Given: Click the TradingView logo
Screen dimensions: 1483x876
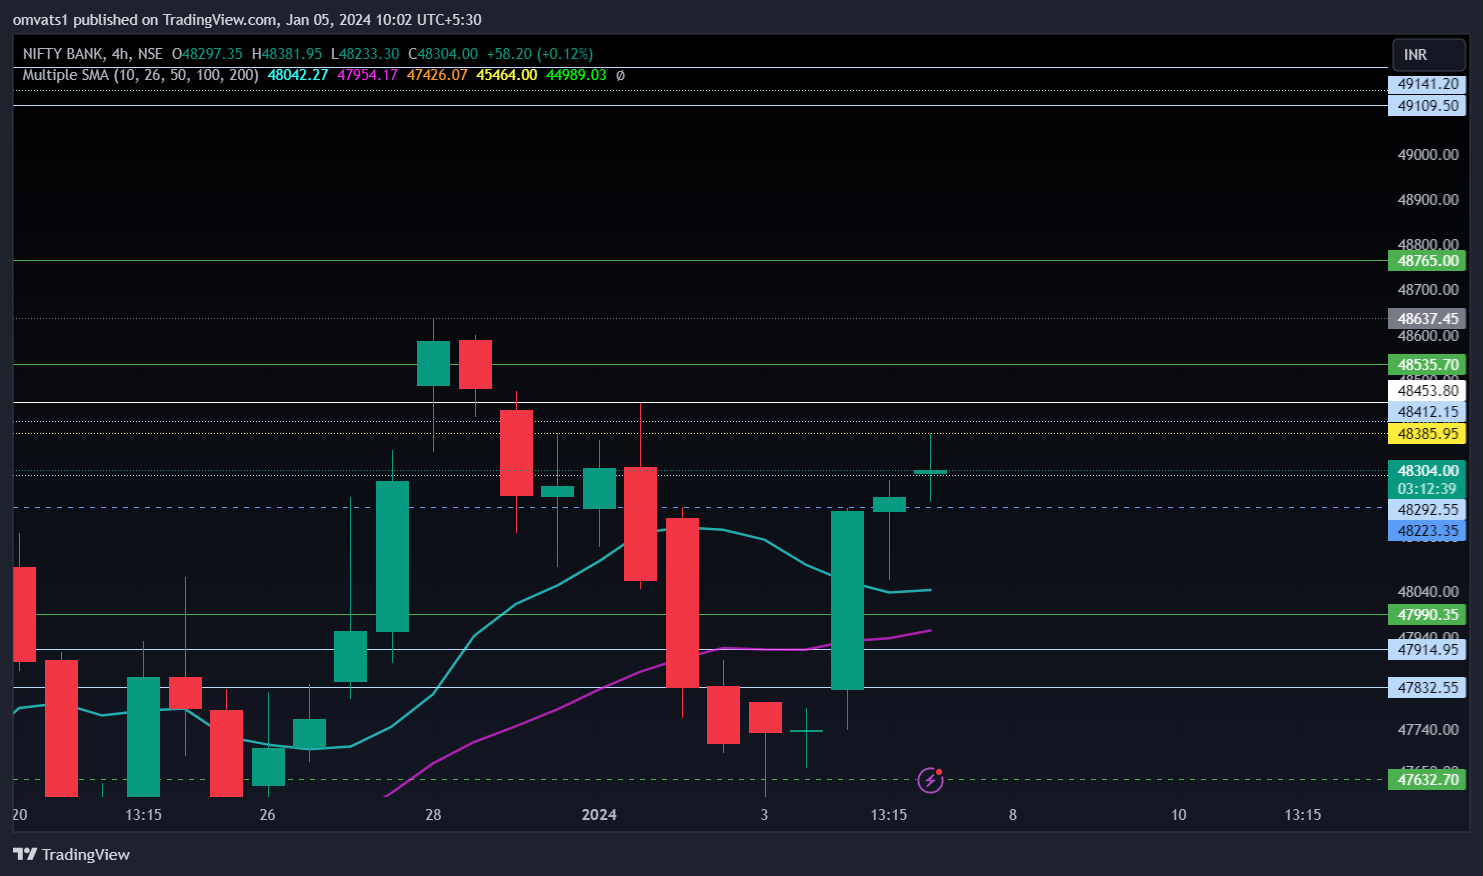Looking at the screenshot, I should pos(71,854).
